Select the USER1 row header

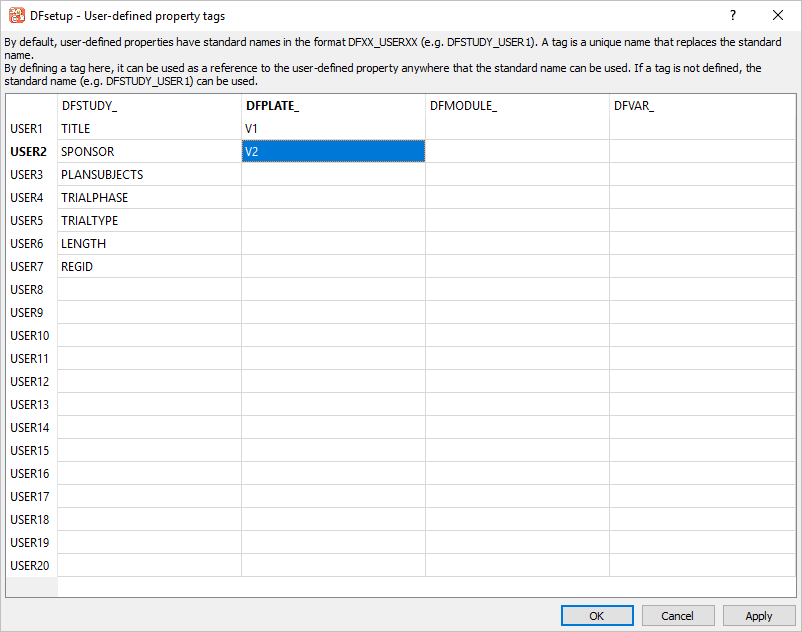28,129
